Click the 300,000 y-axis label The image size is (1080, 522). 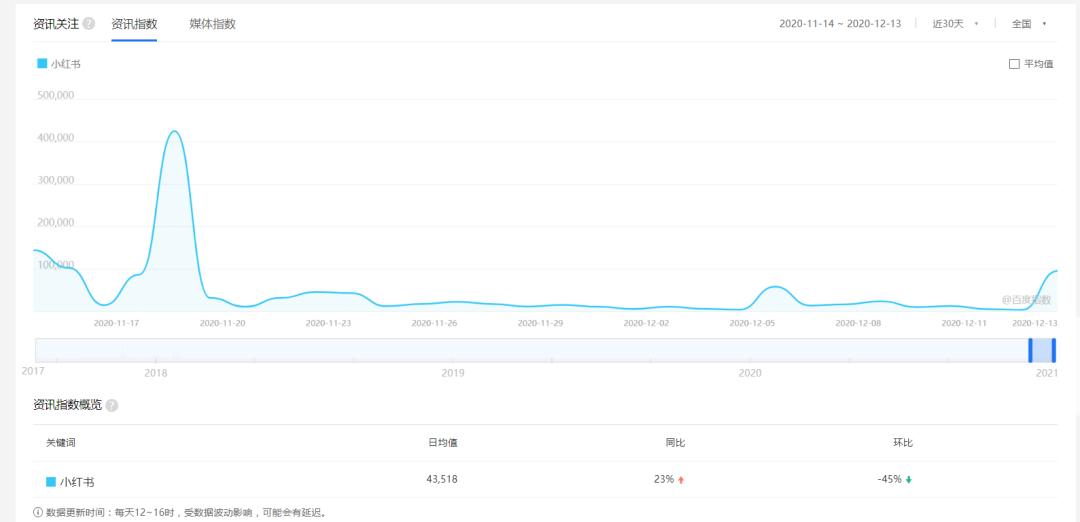point(54,180)
